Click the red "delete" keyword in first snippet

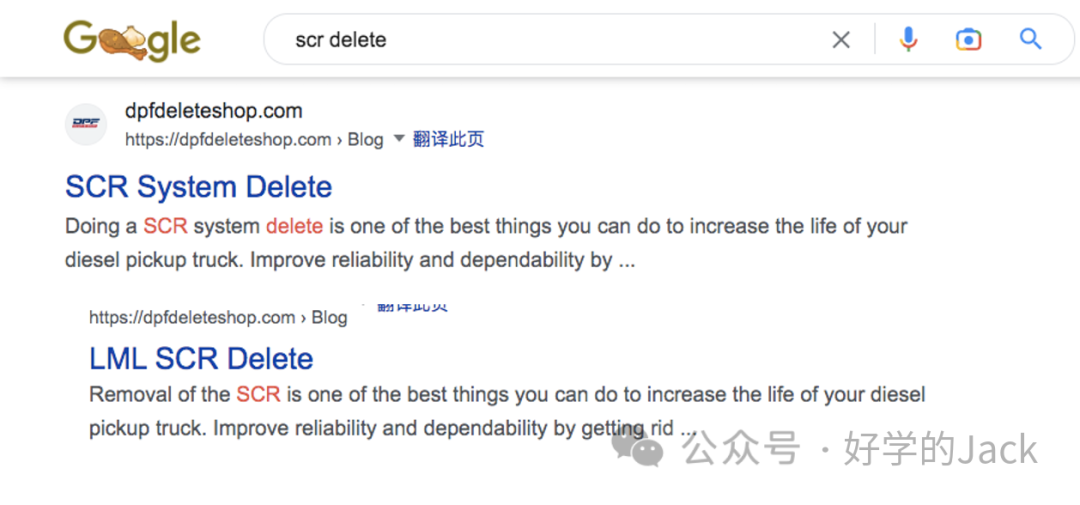tap(294, 226)
